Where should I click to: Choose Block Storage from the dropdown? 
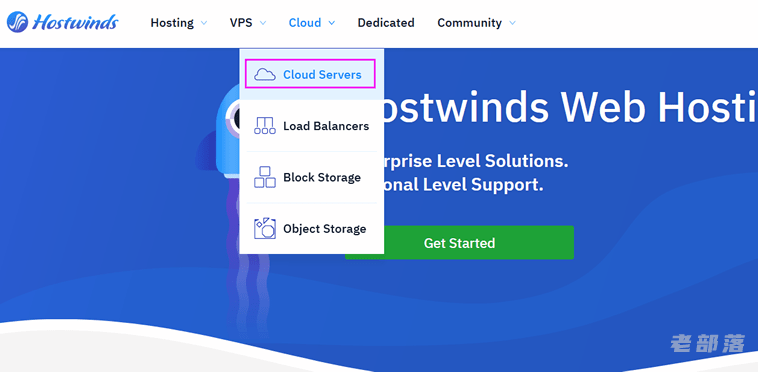pos(312,177)
